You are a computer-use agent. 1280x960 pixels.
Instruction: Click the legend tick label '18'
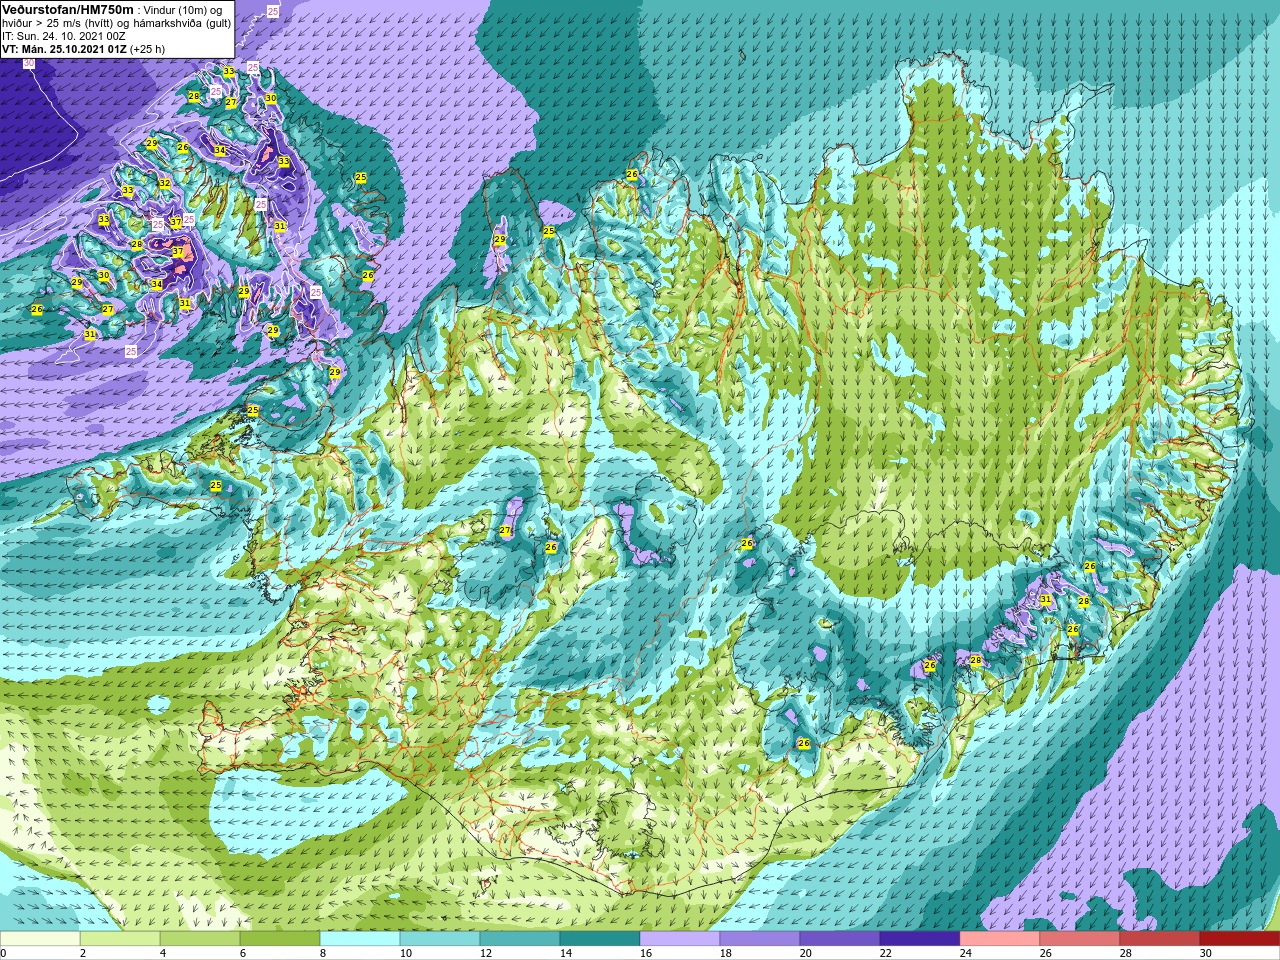[x=725, y=953]
